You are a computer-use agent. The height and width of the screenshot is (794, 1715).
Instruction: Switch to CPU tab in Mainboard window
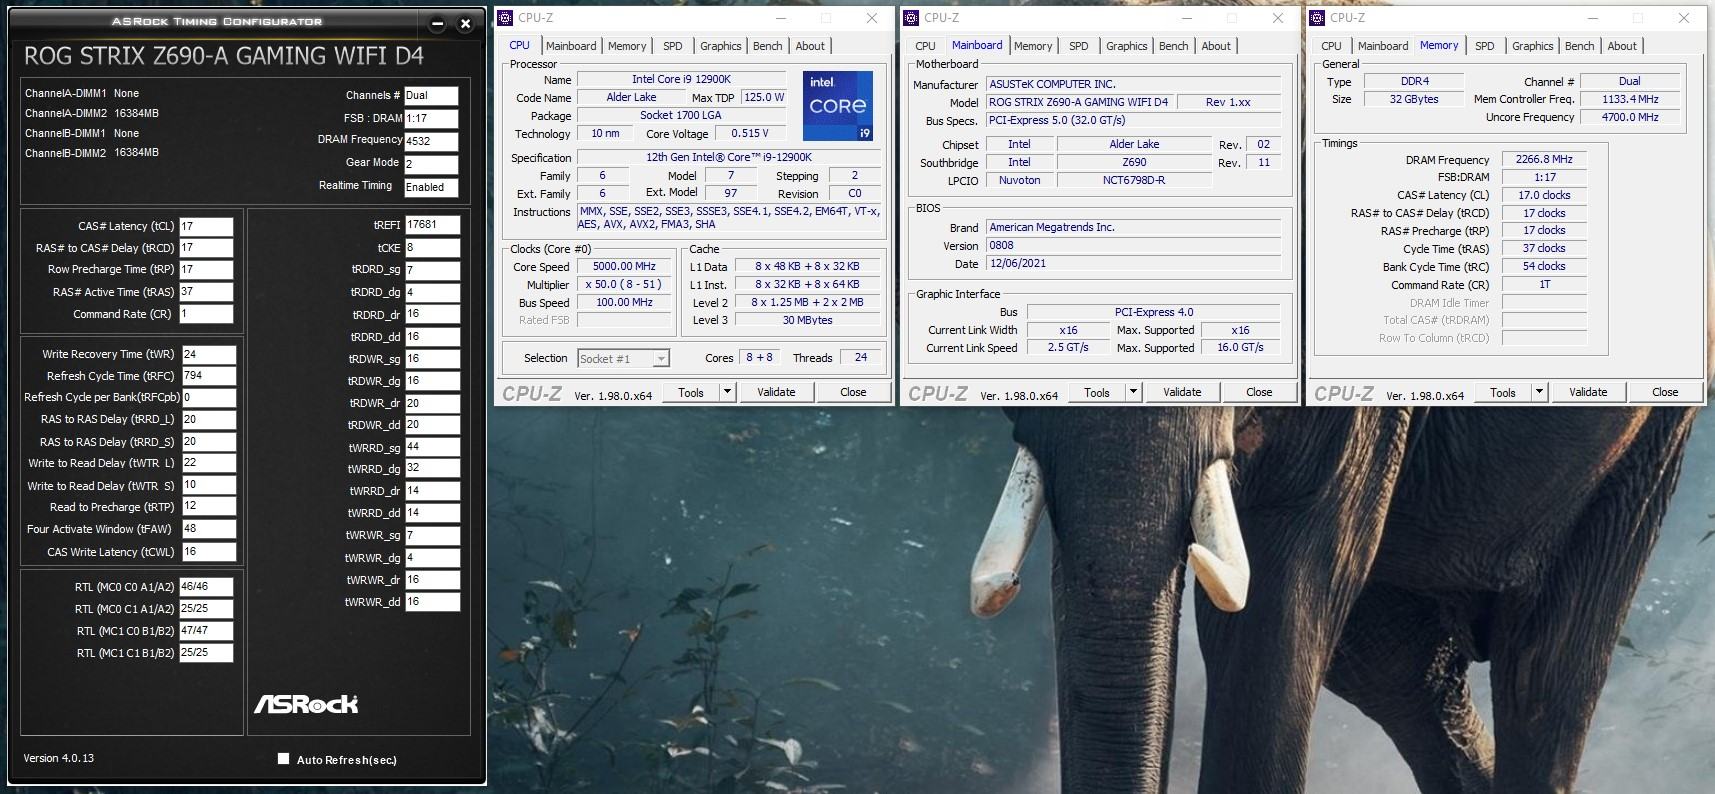pos(926,46)
